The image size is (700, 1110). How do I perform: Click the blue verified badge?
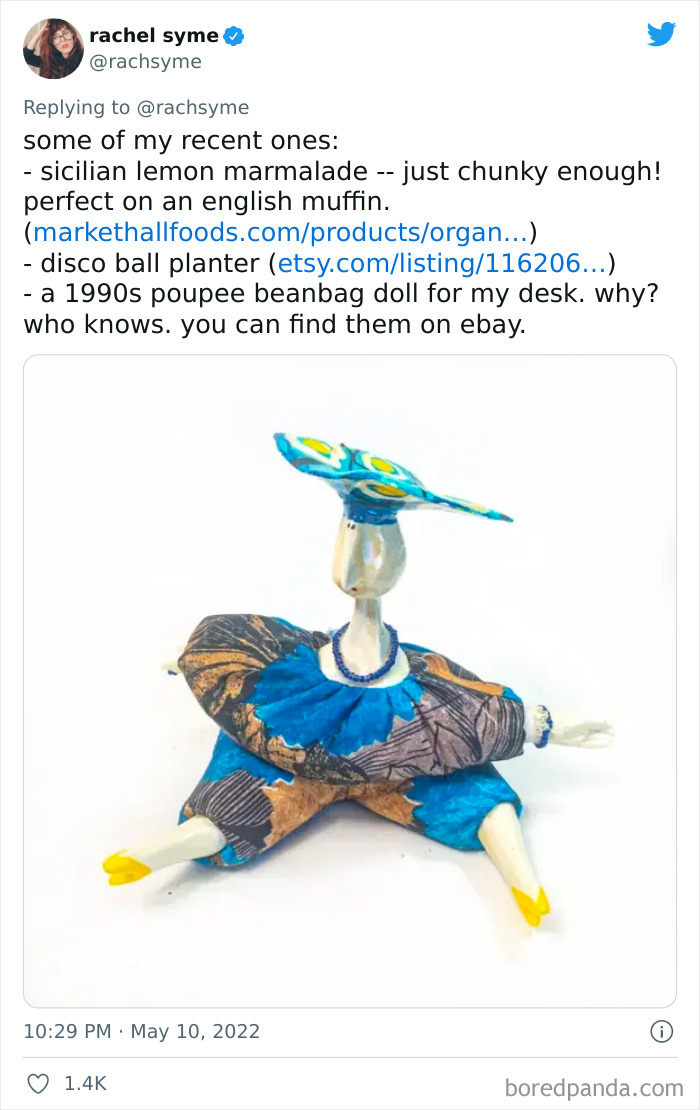click(234, 35)
